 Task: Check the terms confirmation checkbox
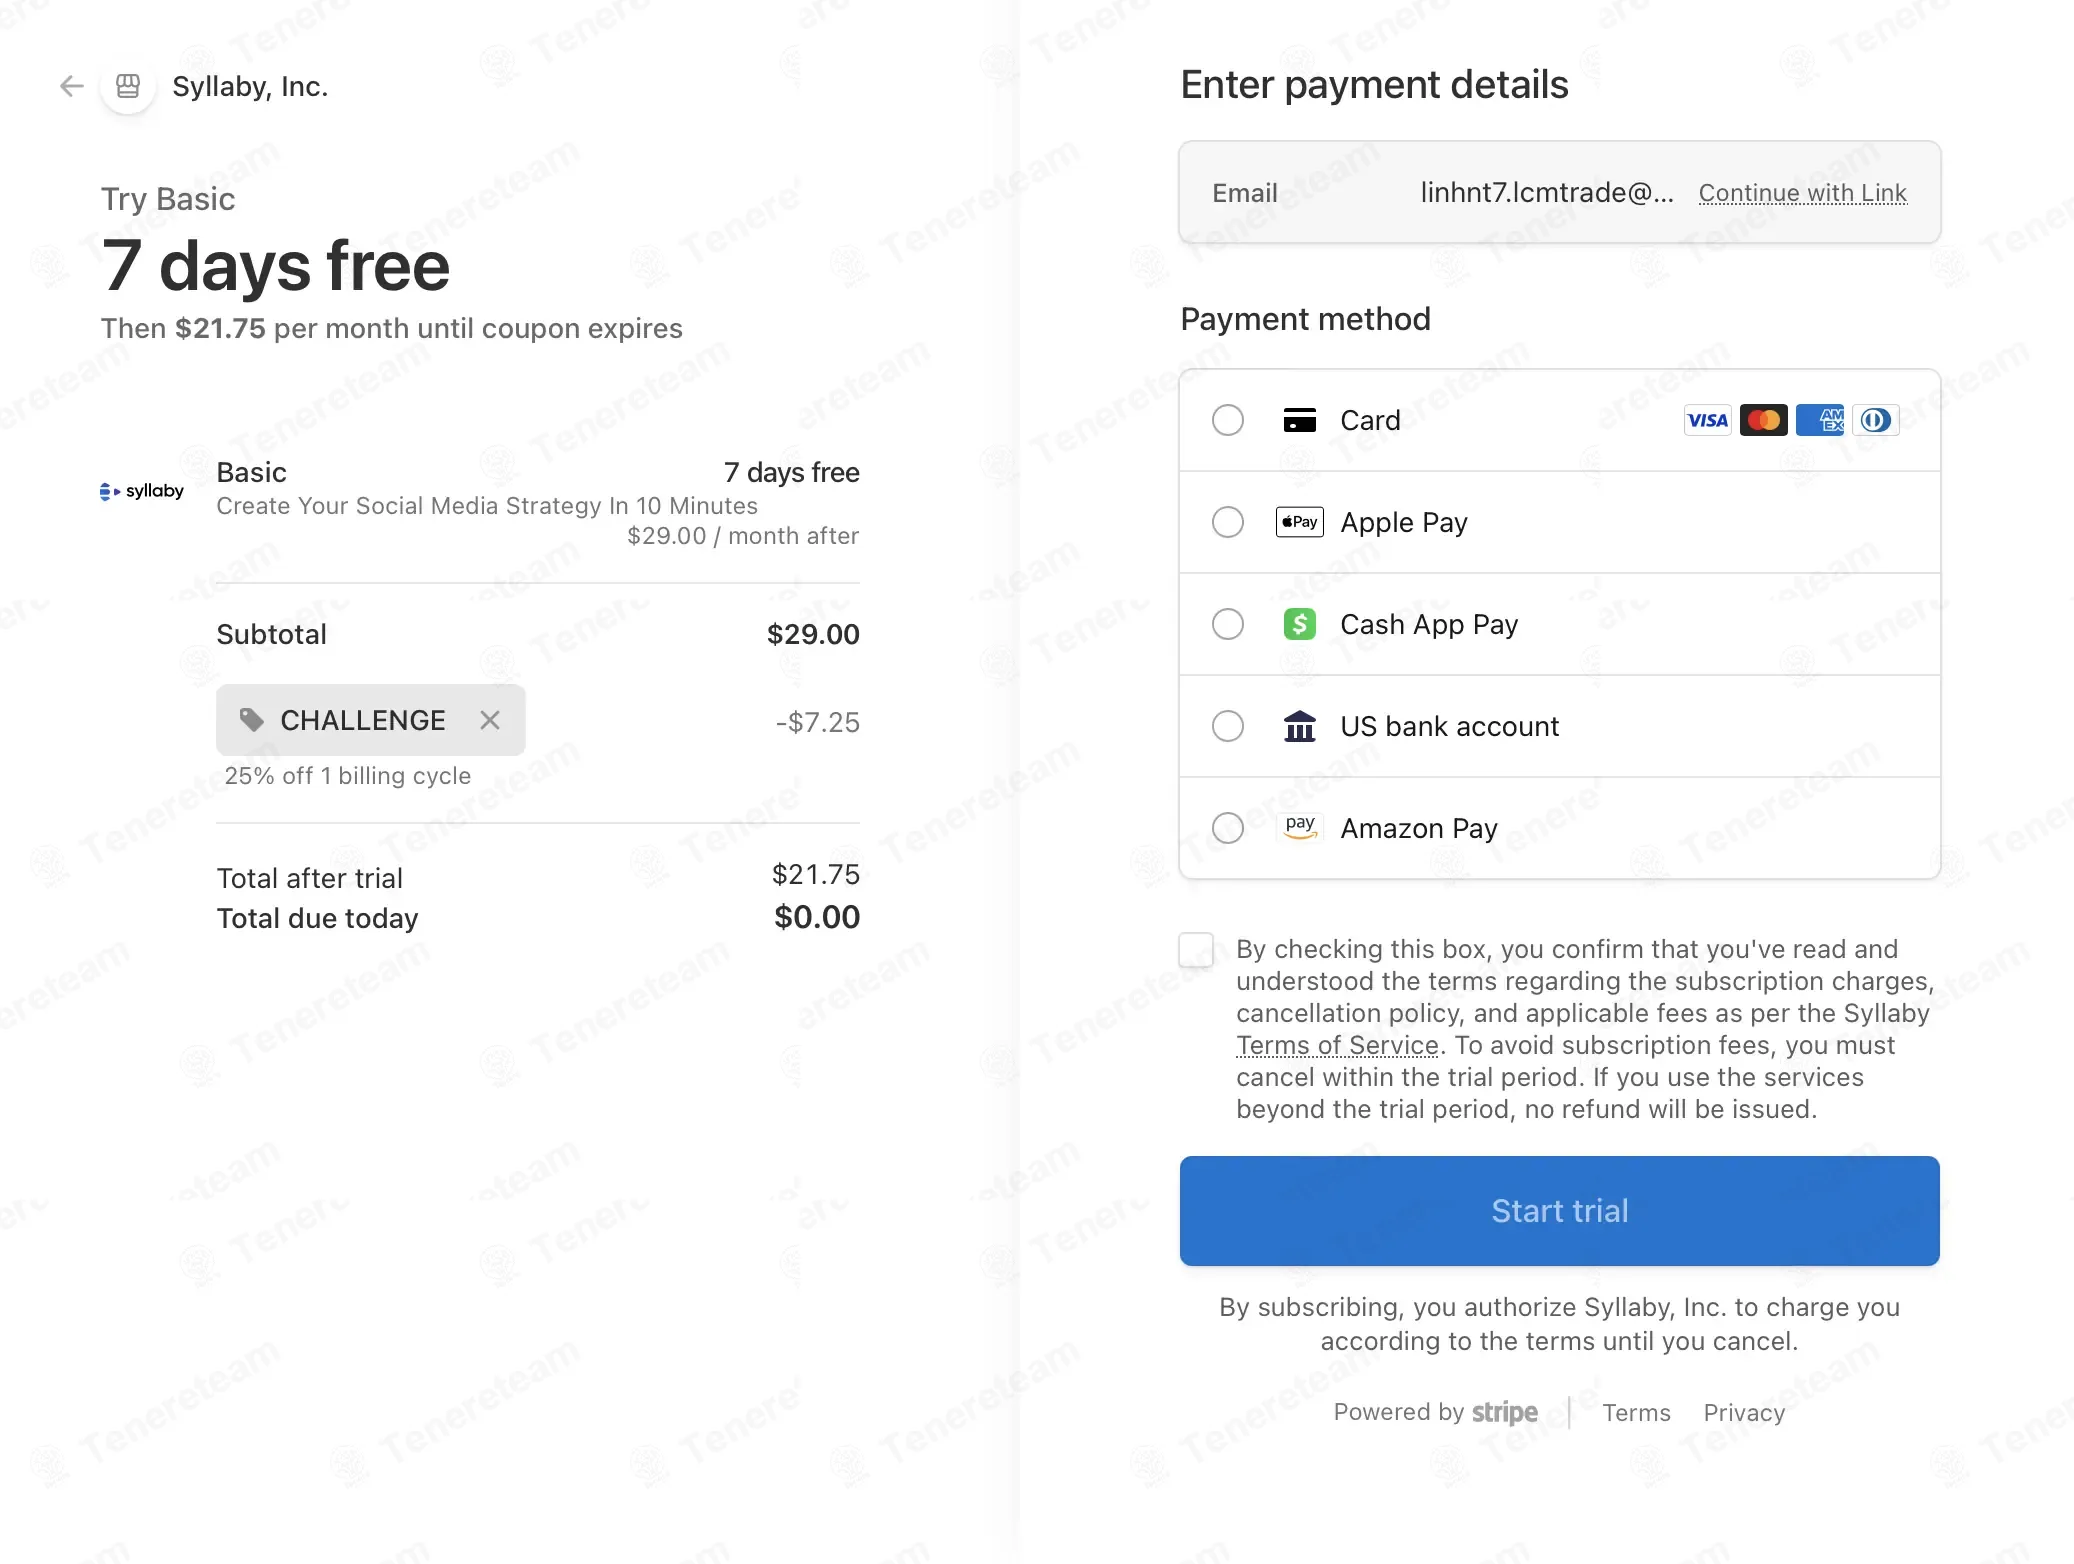pyautogui.click(x=1196, y=950)
